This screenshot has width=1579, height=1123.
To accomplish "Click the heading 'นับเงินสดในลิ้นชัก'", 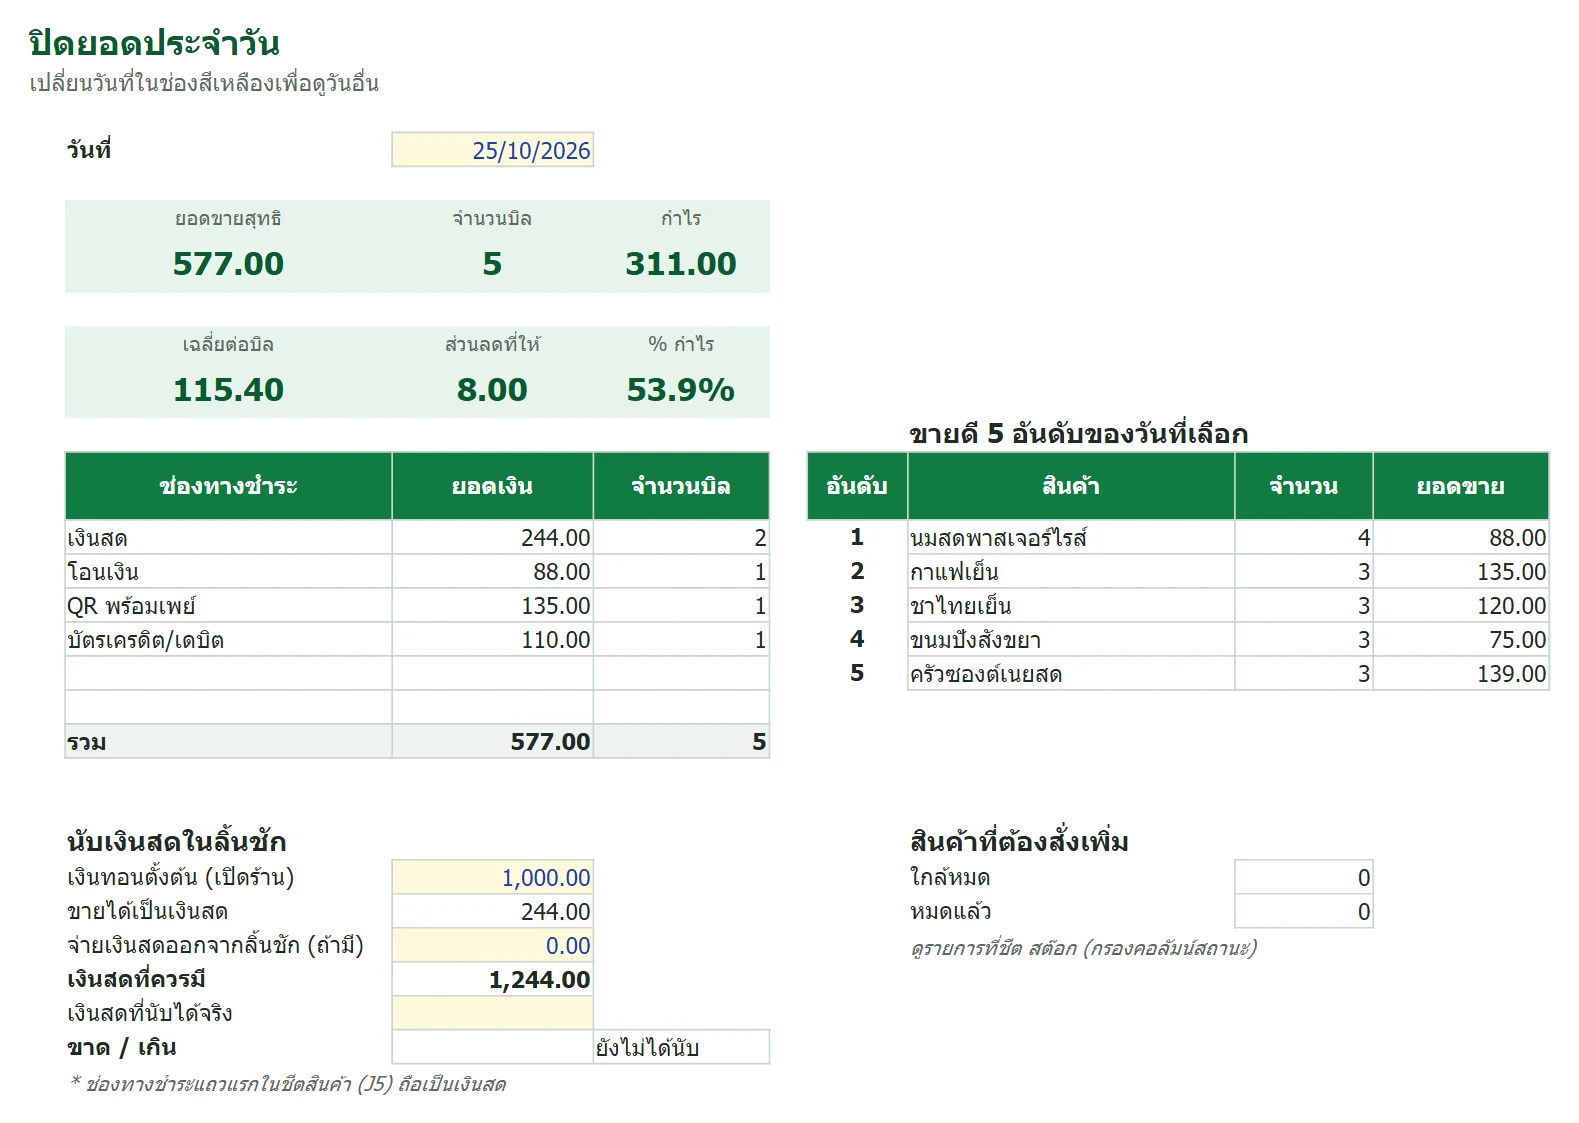I will pos(177,842).
